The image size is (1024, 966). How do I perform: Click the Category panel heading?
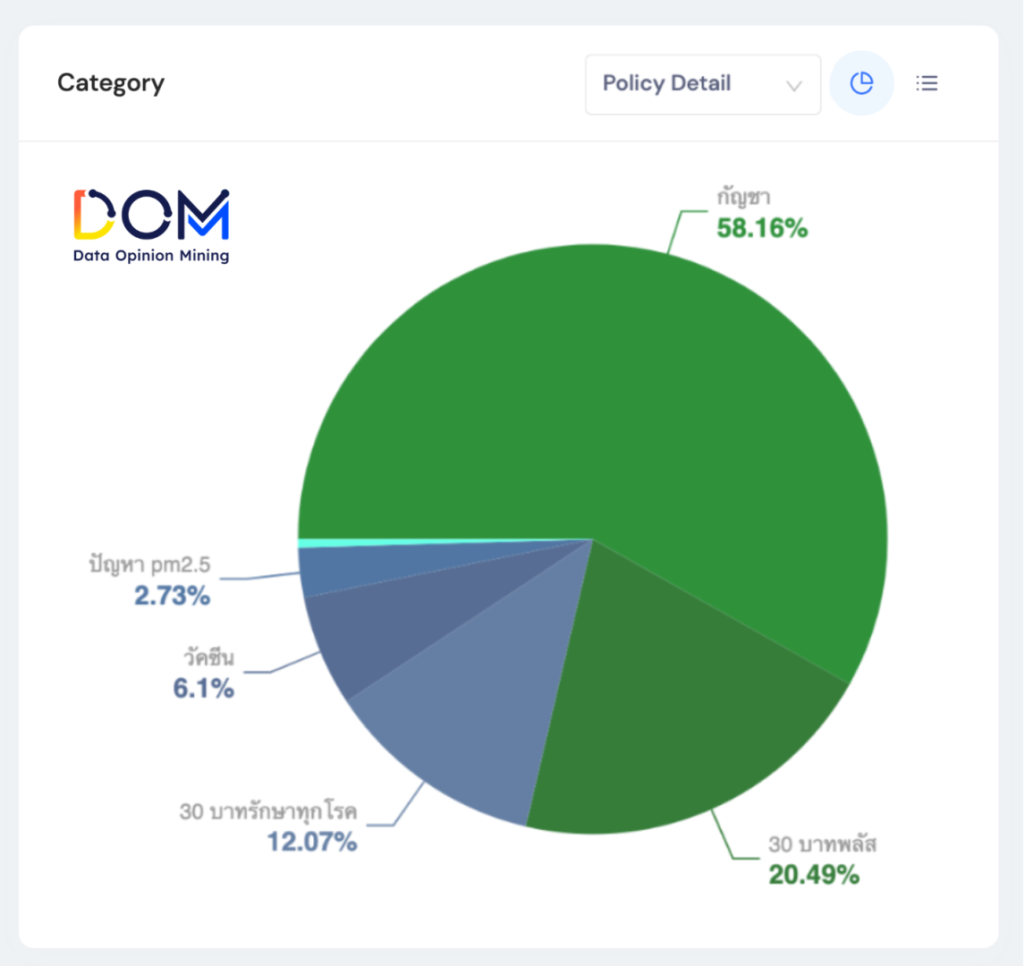tap(111, 82)
